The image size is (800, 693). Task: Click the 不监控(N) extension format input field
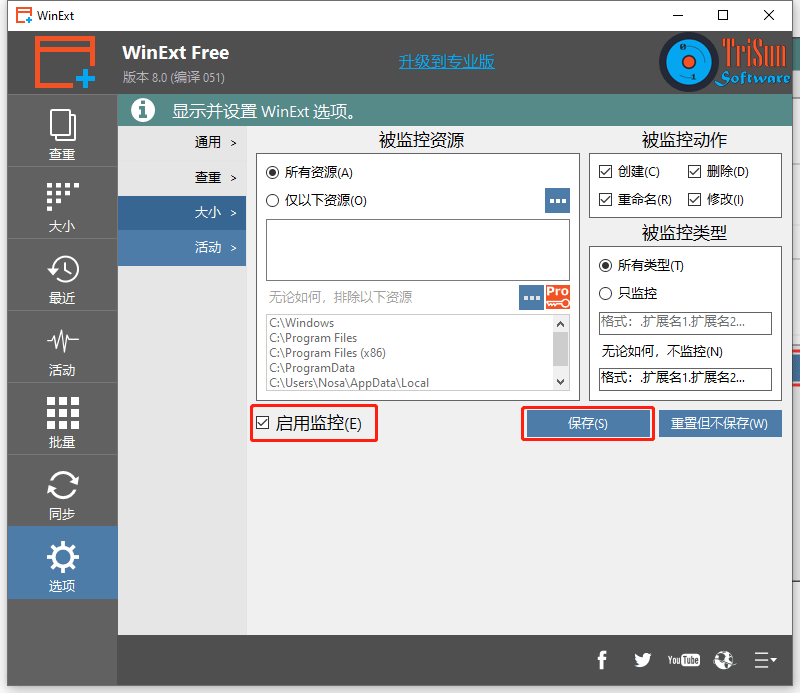[685, 379]
